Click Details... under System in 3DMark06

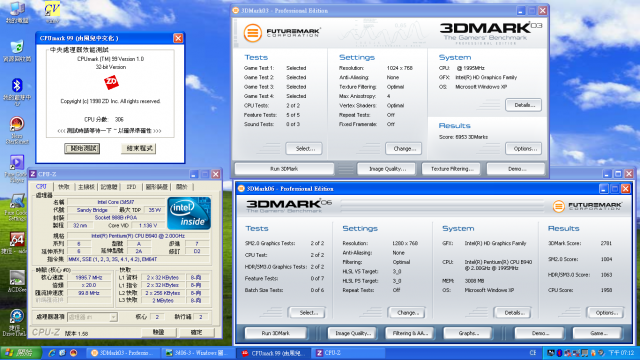[513, 313]
